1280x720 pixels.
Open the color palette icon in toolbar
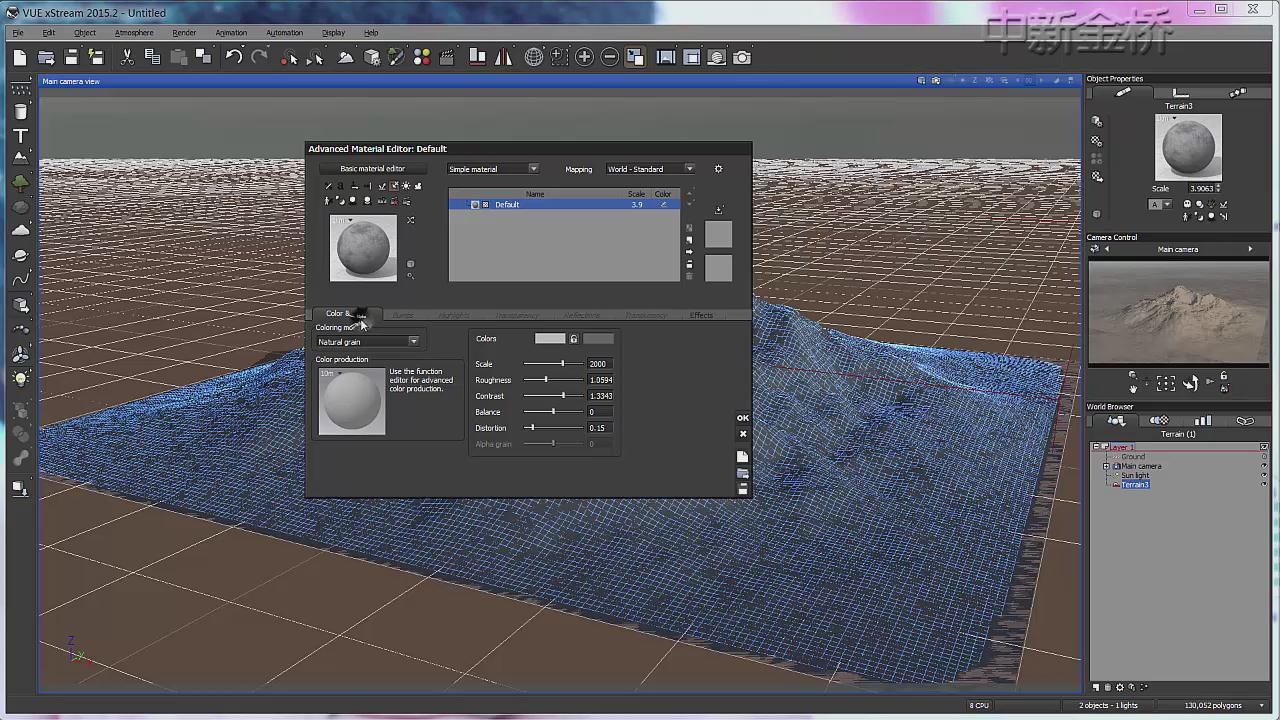coord(422,57)
